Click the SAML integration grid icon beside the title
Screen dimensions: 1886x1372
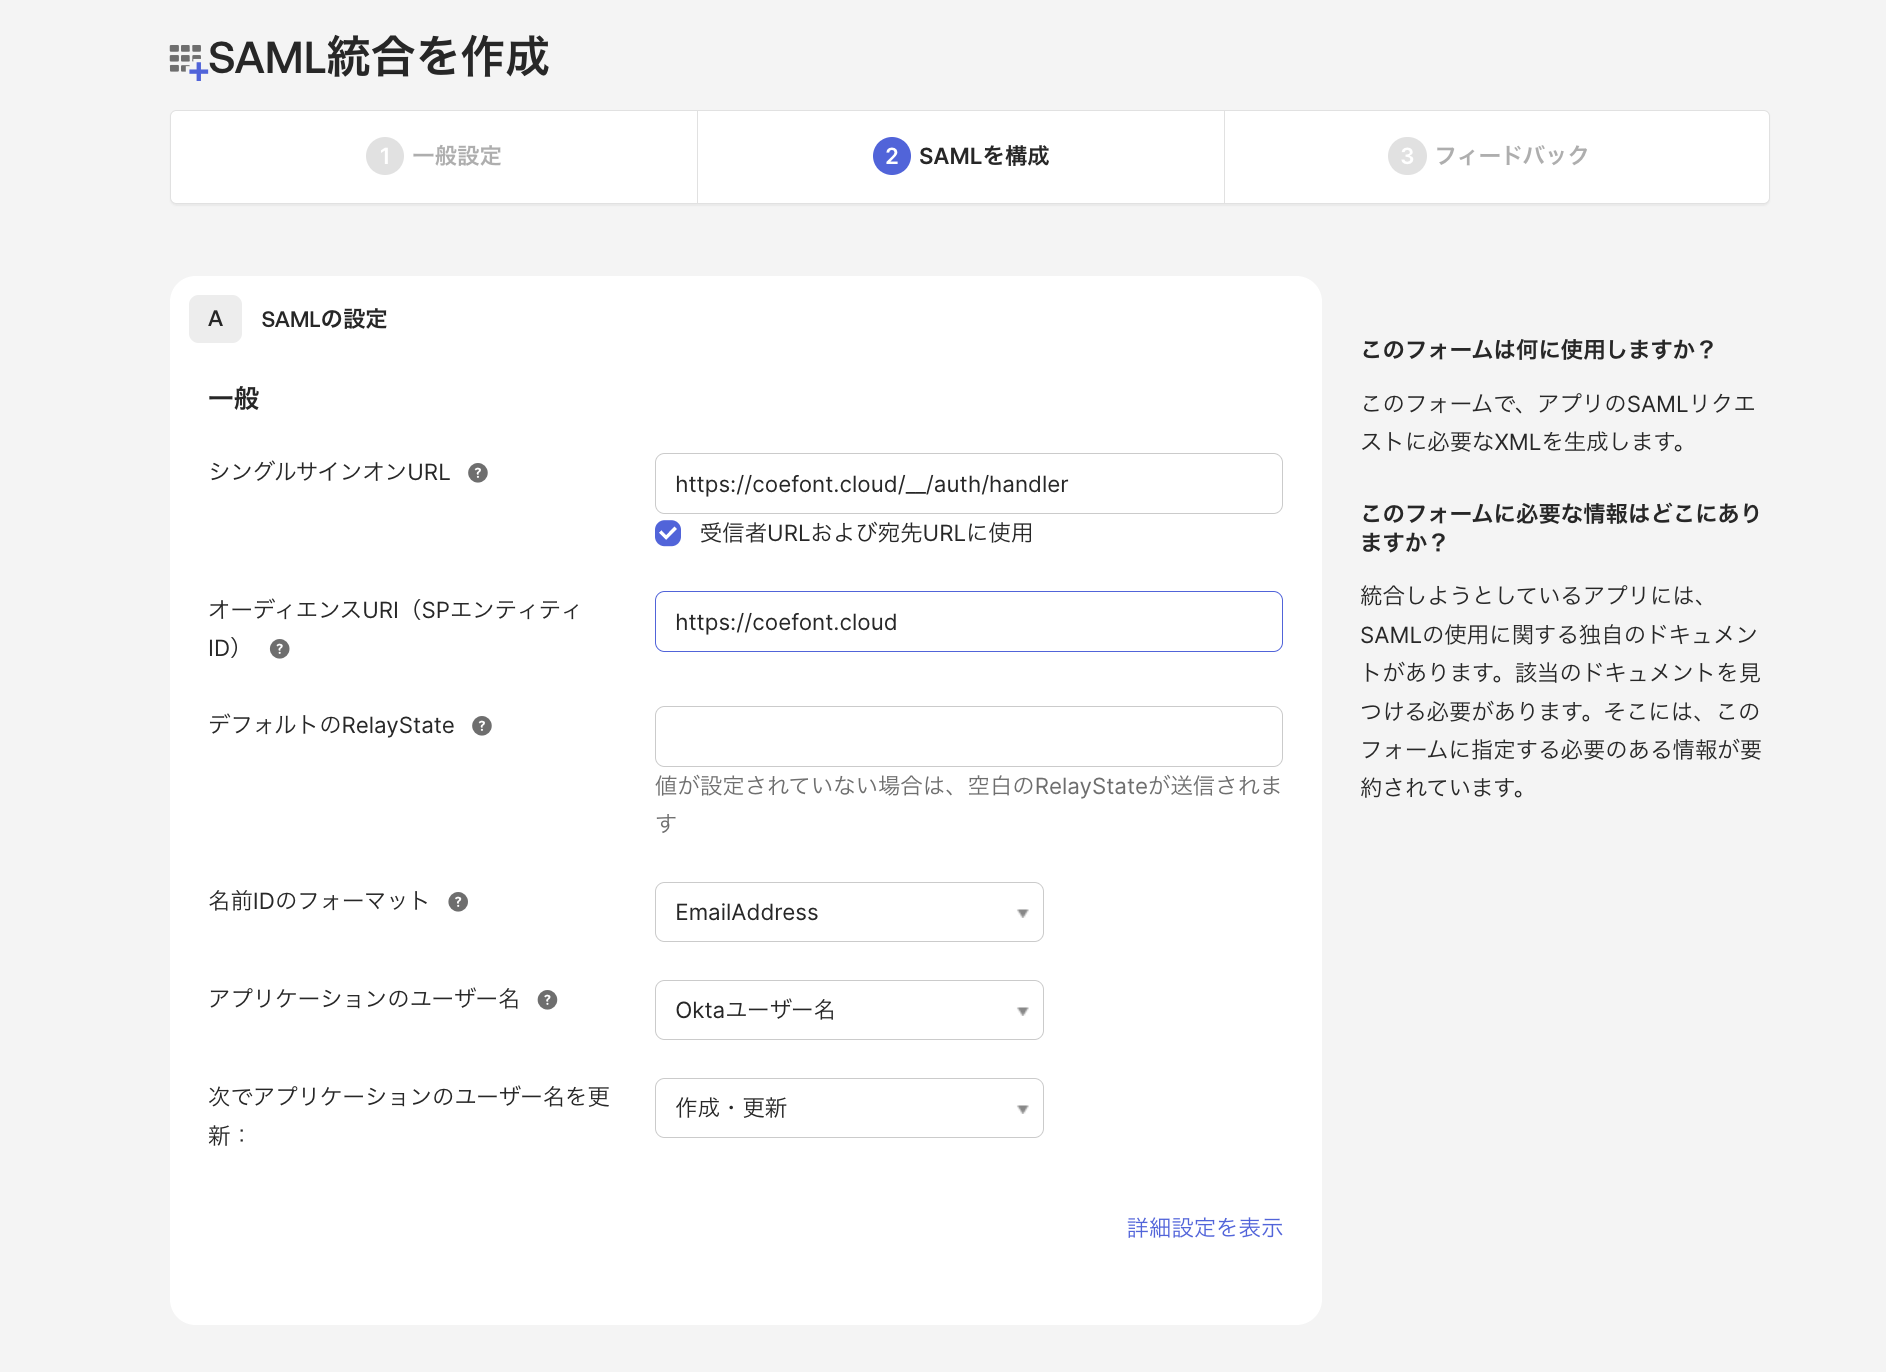(187, 61)
